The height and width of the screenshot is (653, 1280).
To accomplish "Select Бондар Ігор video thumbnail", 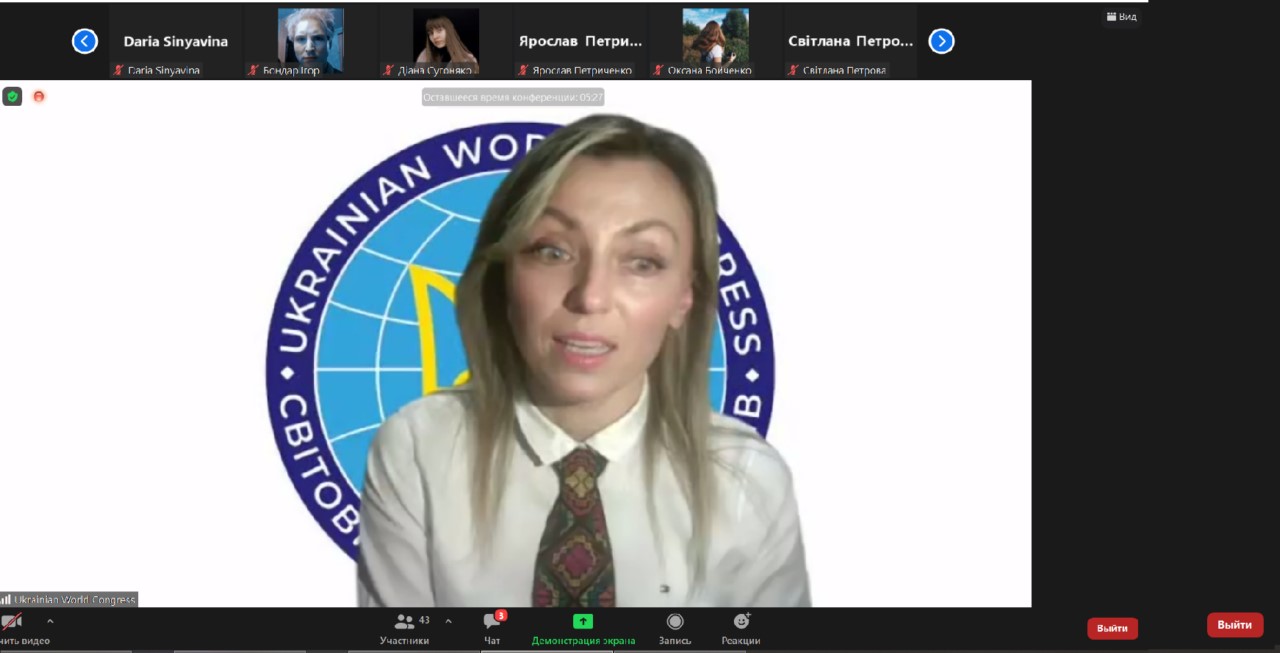I will click(310, 40).
